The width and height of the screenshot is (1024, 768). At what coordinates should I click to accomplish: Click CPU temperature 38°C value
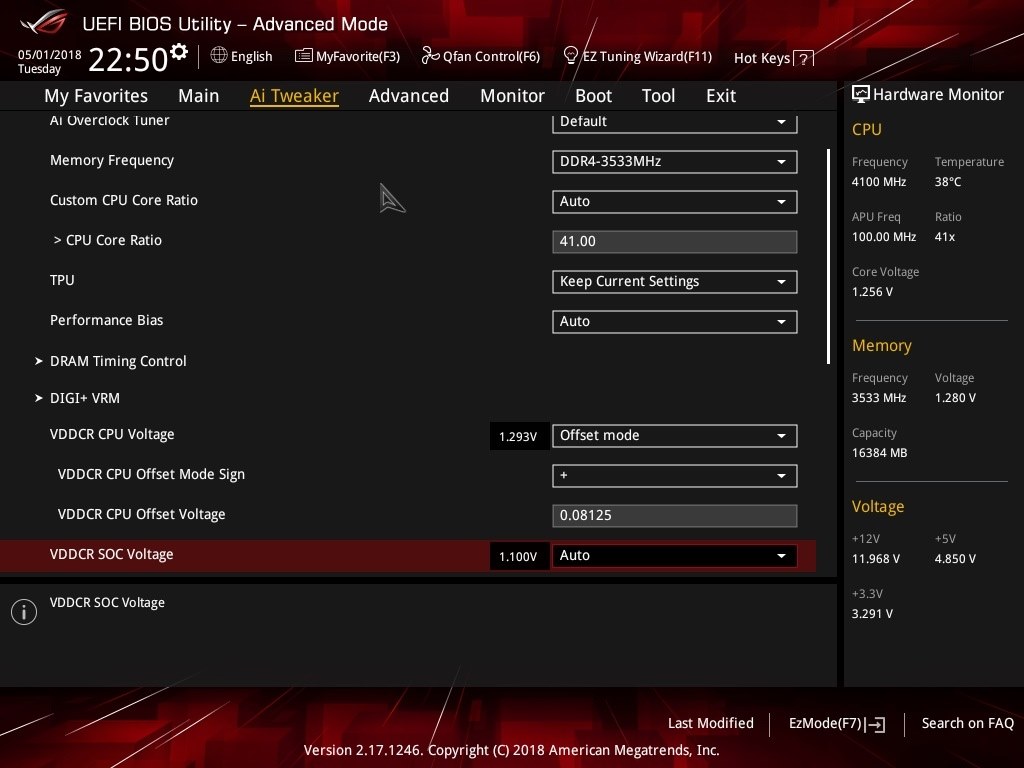point(948,182)
